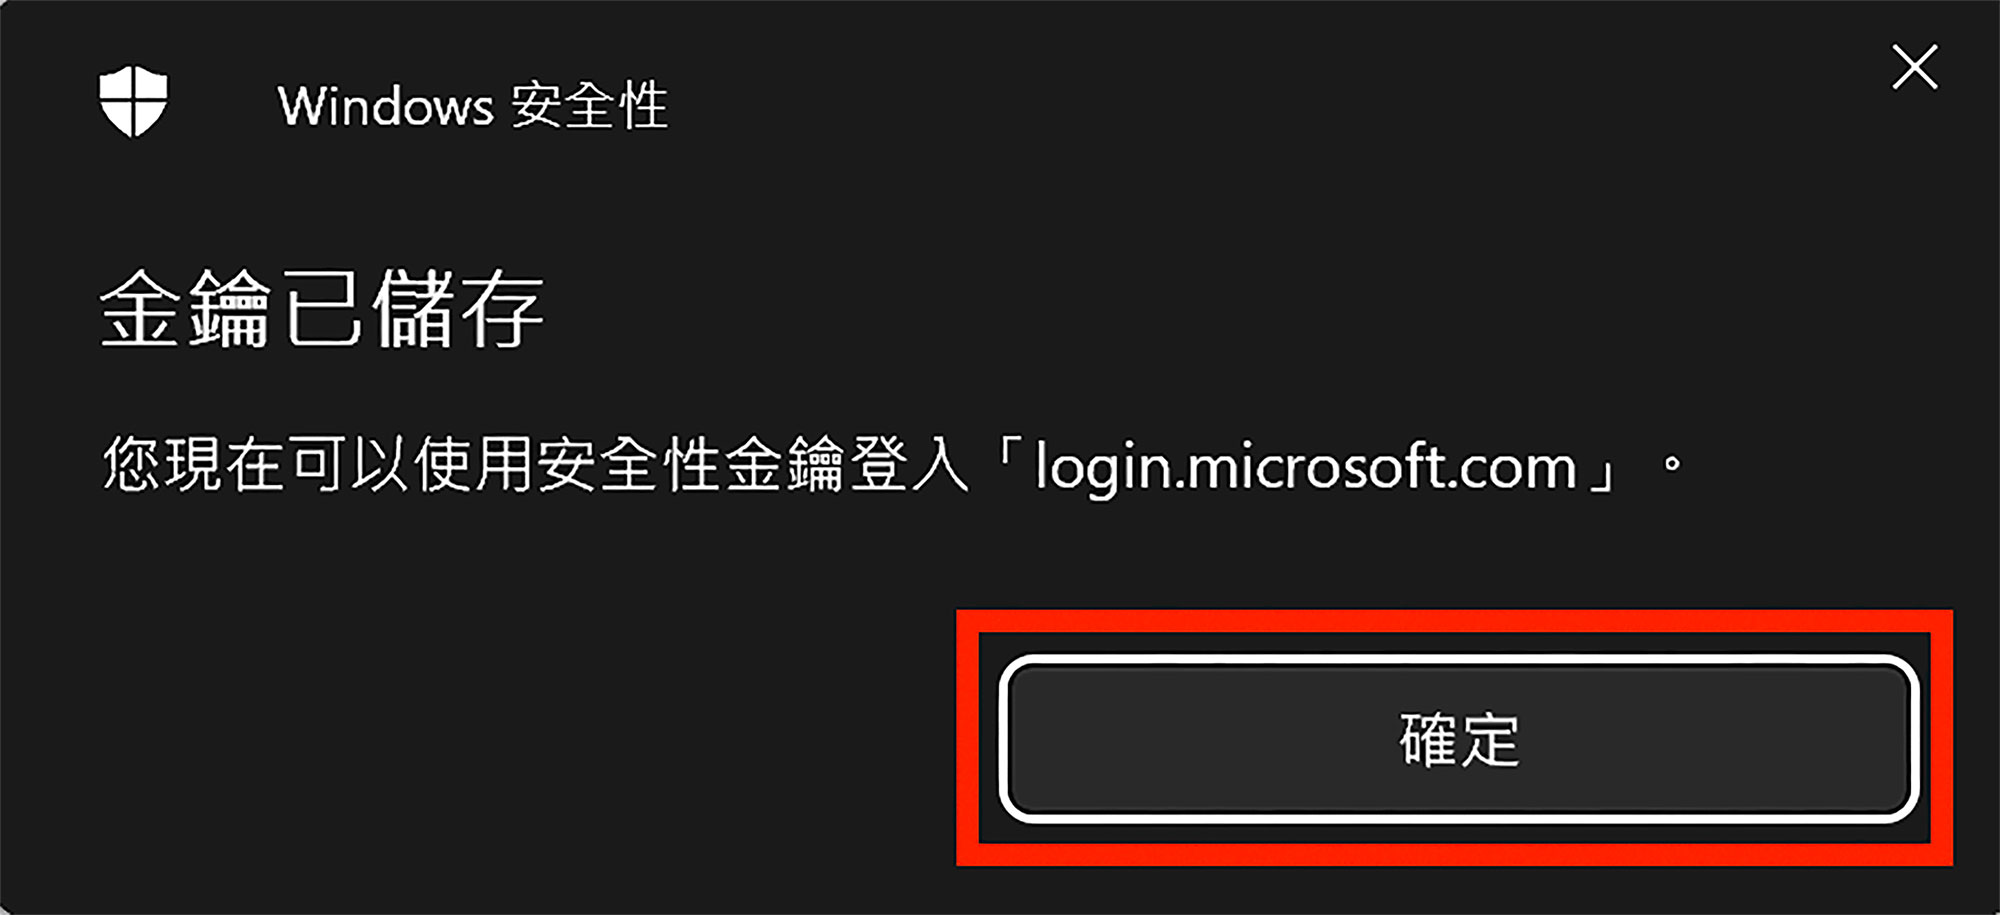Confirm with the 確定 button
This screenshot has width=2000, height=915.
pos(1458,739)
